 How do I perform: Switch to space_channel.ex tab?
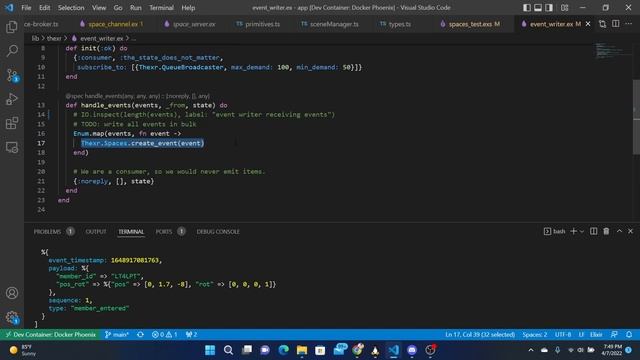coord(112,24)
